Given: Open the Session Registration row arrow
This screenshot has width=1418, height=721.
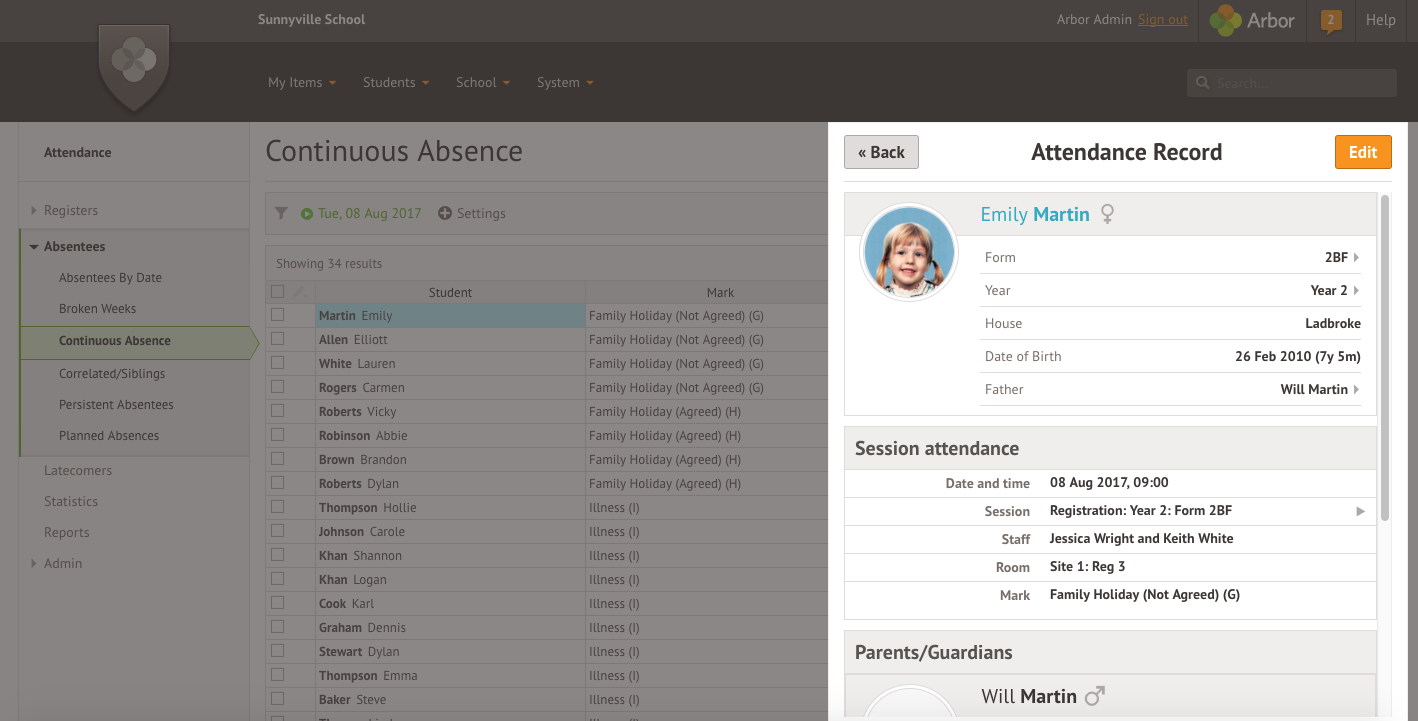Looking at the screenshot, I should (1360, 511).
